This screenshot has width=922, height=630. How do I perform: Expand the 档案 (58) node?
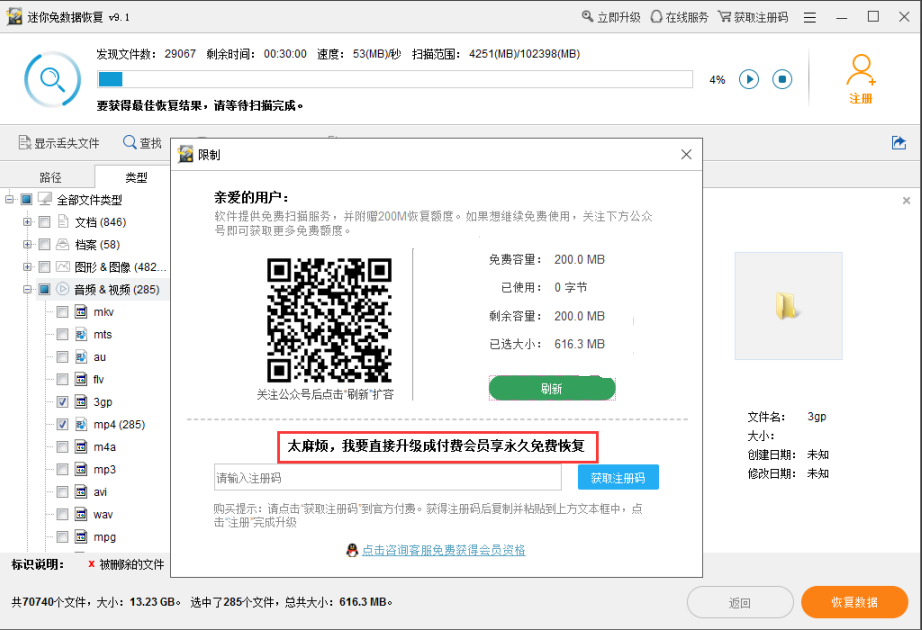point(27,244)
